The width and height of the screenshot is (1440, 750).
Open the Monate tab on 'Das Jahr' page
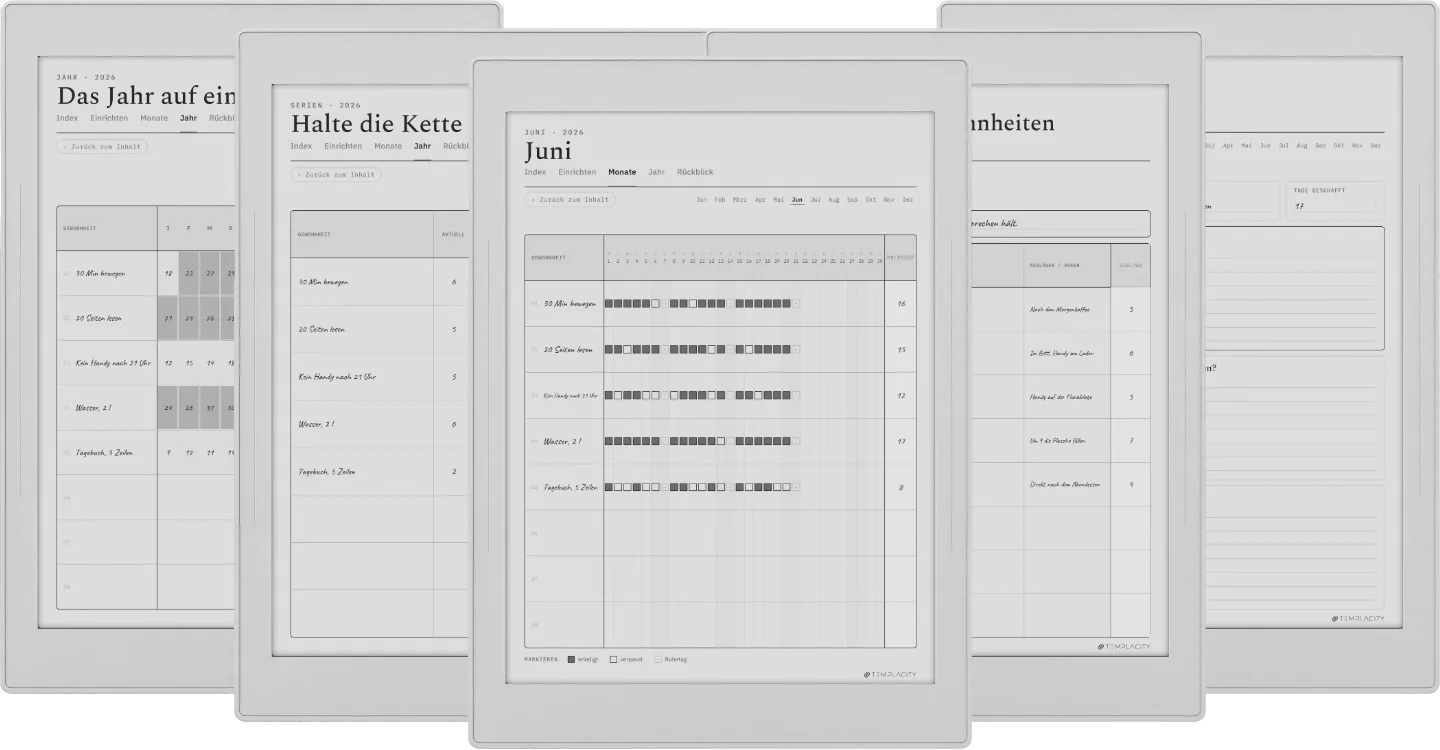coord(154,118)
